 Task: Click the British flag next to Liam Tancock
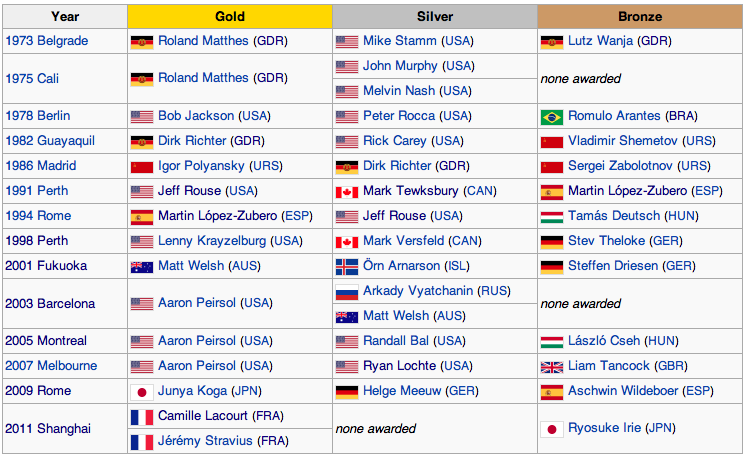(x=551, y=367)
